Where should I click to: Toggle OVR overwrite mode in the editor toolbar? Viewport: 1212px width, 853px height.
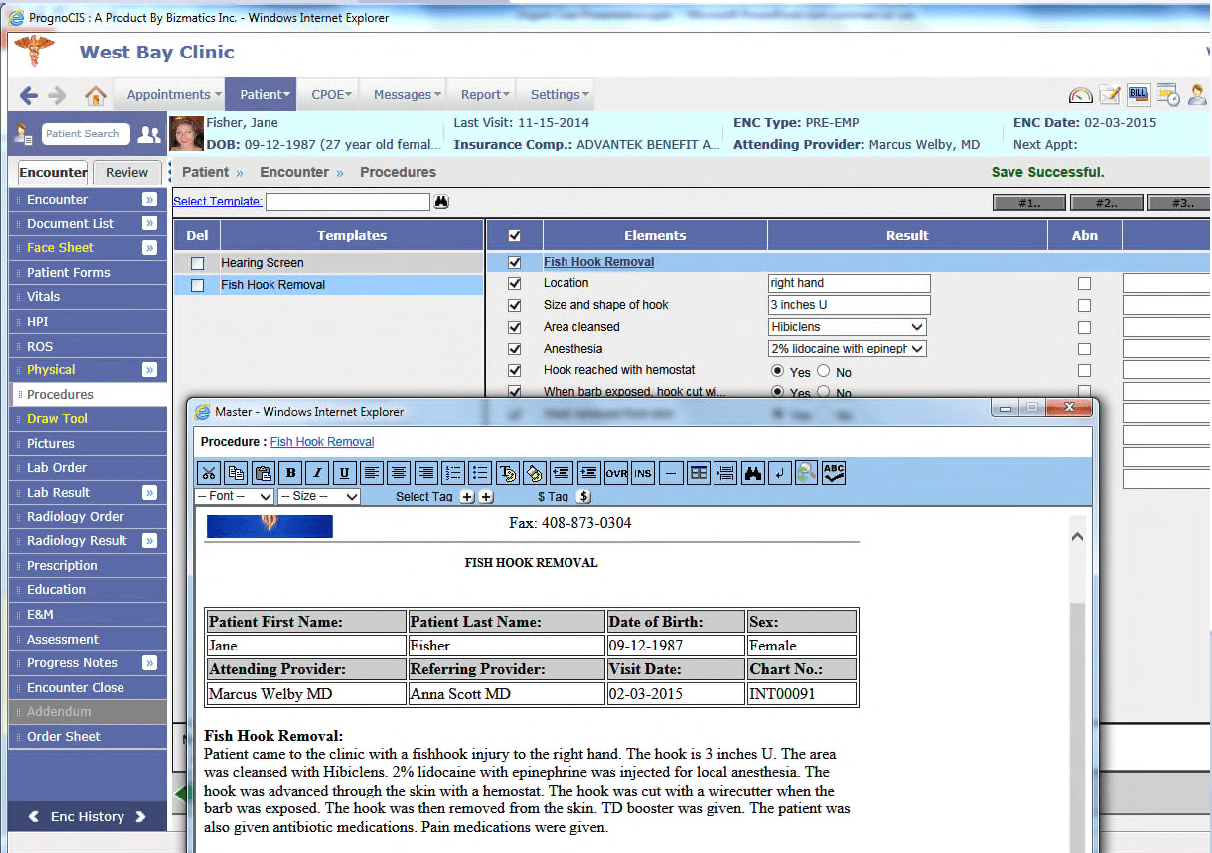point(615,472)
